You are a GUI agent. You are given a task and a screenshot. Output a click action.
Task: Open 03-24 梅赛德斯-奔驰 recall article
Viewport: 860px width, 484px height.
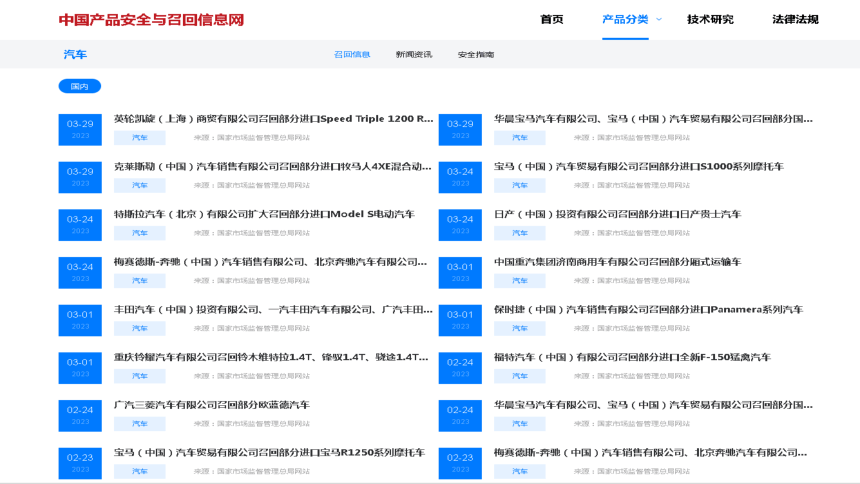tap(270, 262)
